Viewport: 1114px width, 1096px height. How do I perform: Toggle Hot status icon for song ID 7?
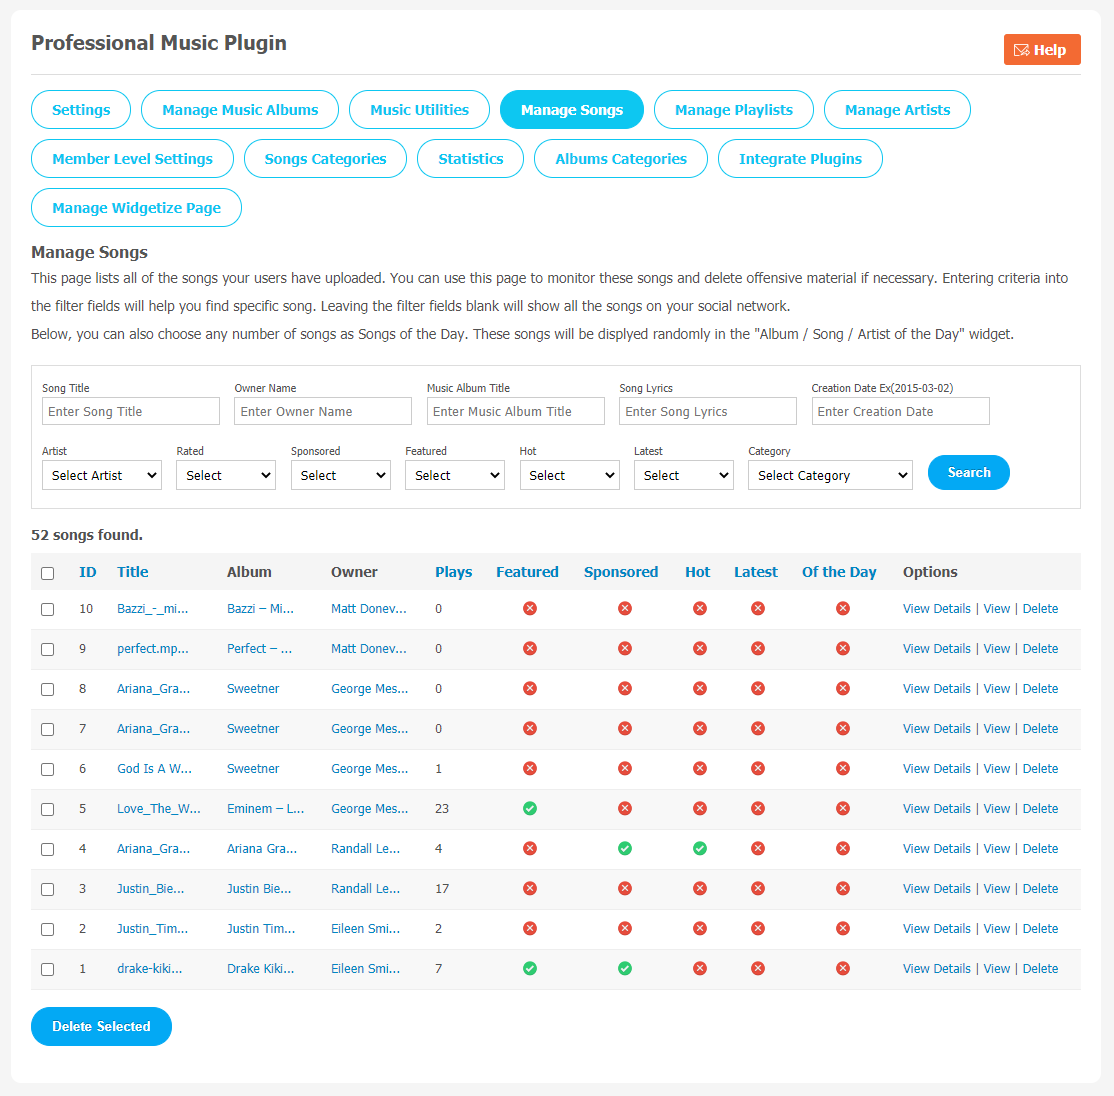click(x=700, y=728)
